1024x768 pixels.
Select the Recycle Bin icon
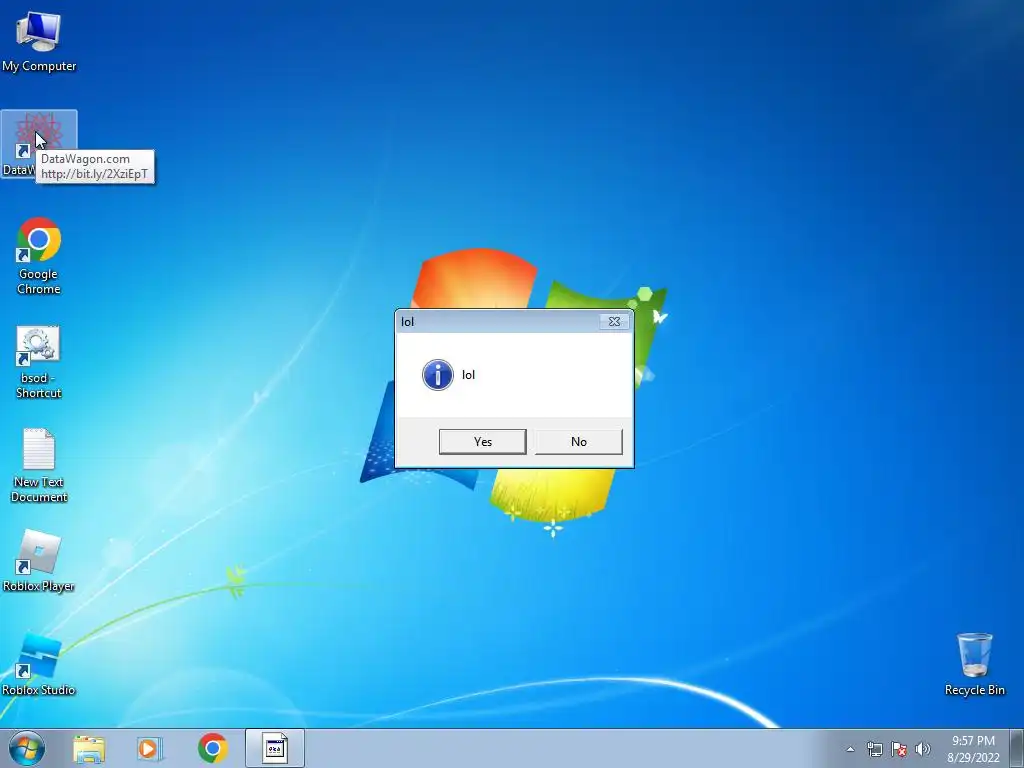pyautogui.click(x=974, y=664)
